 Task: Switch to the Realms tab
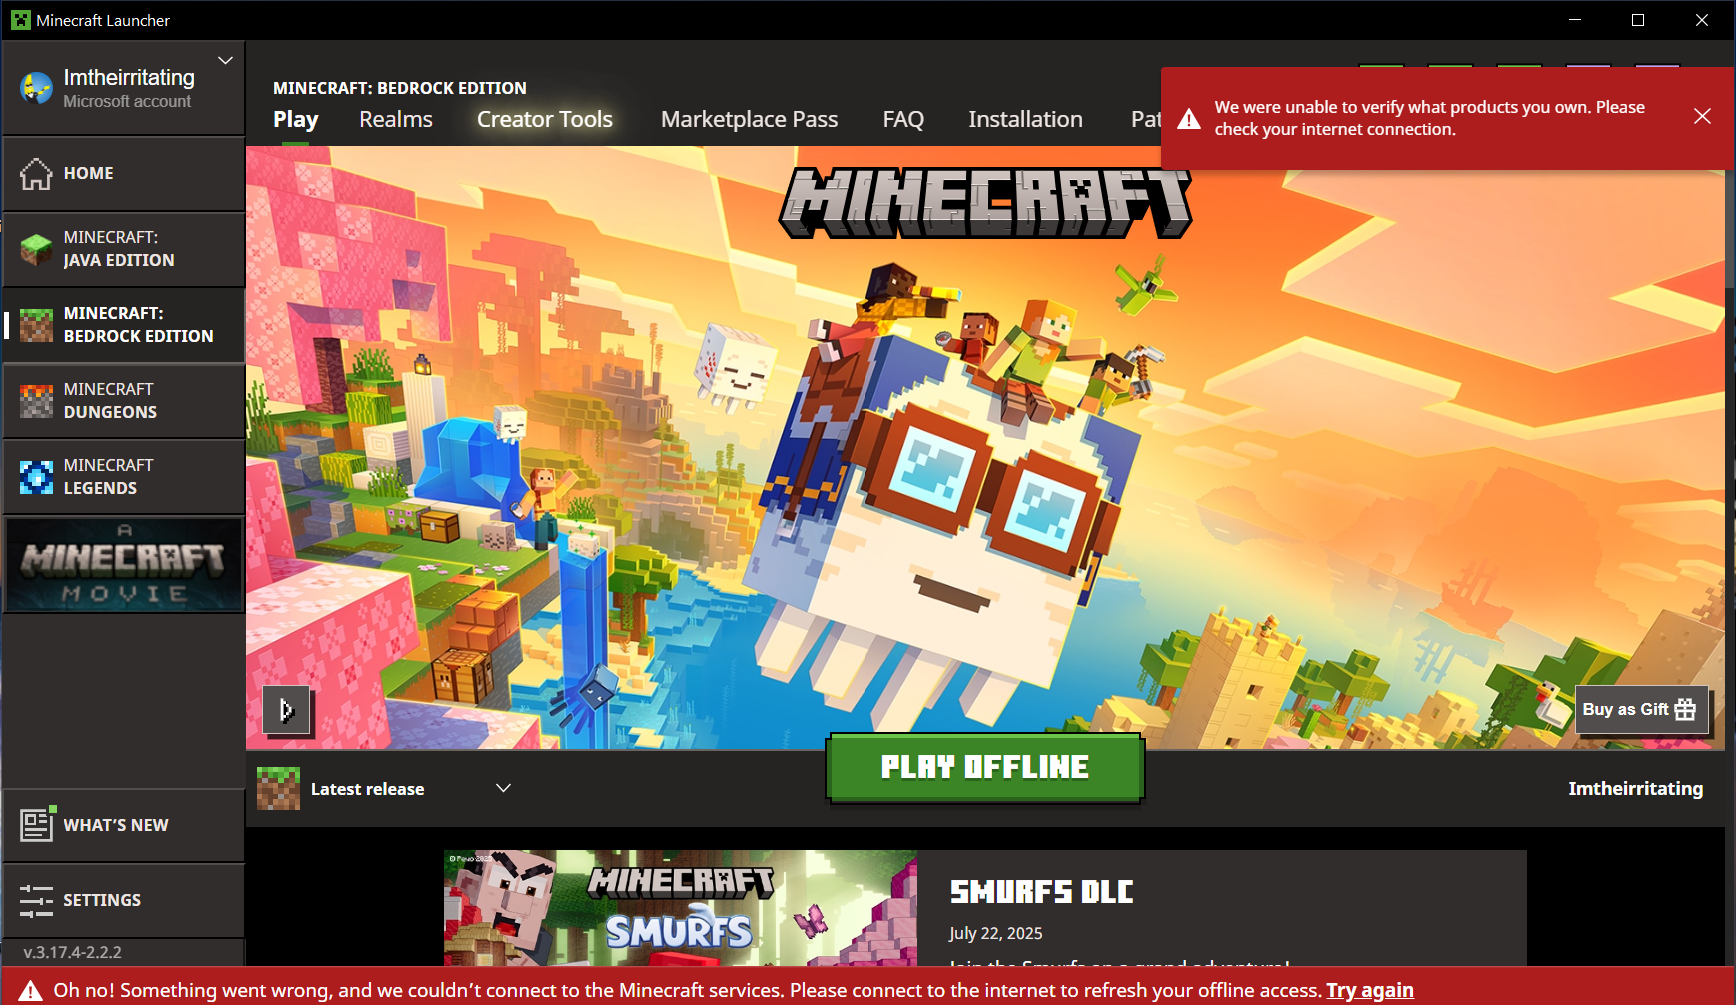(396, 120)
